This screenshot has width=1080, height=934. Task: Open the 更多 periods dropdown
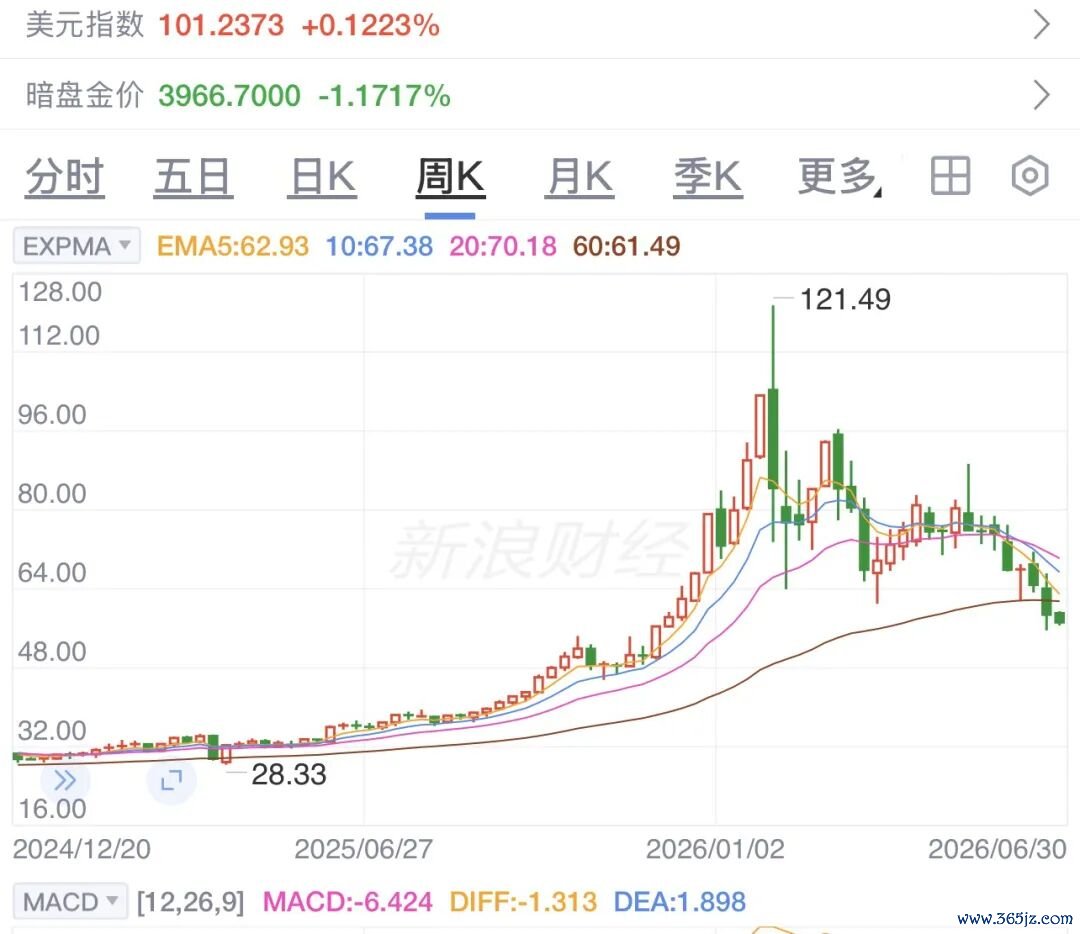click(x=839, y=177)
